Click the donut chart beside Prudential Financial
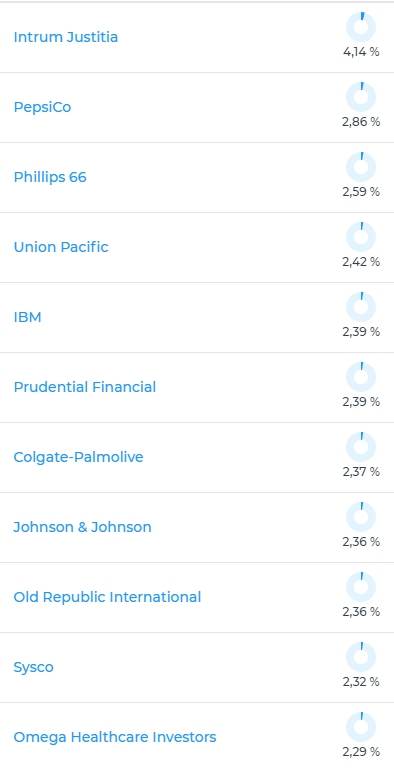The width and height of the screenshot is (394, 769). tap(361, 377)
